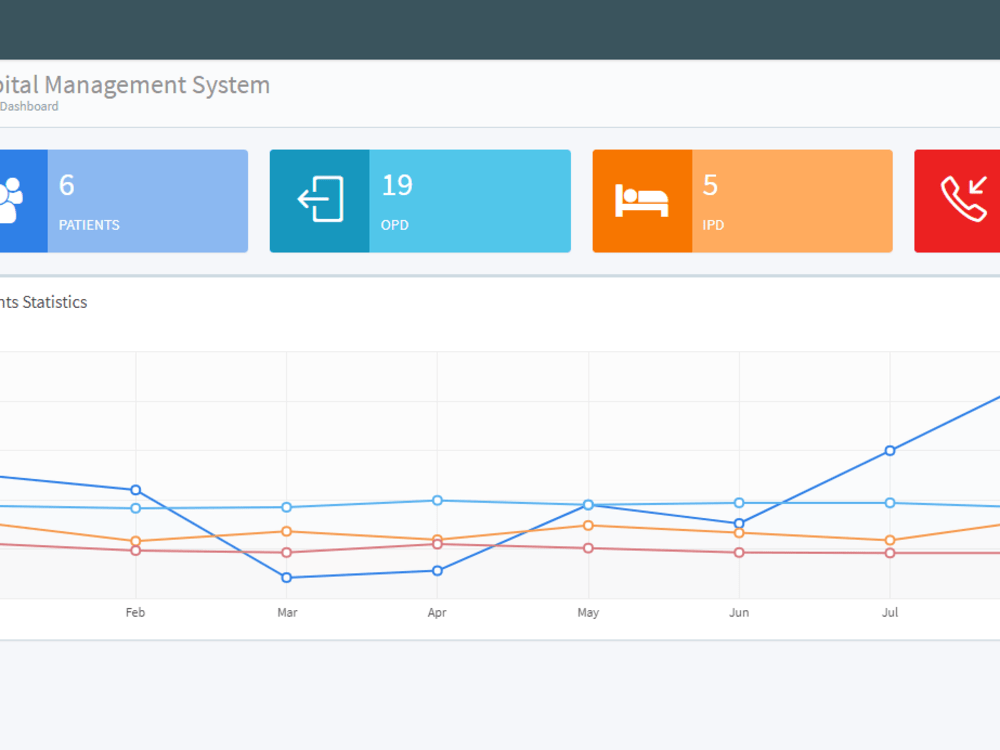This screenshot has height=750, width=1000.
Task: Click the Apr axis label
Action: [437, 613]
